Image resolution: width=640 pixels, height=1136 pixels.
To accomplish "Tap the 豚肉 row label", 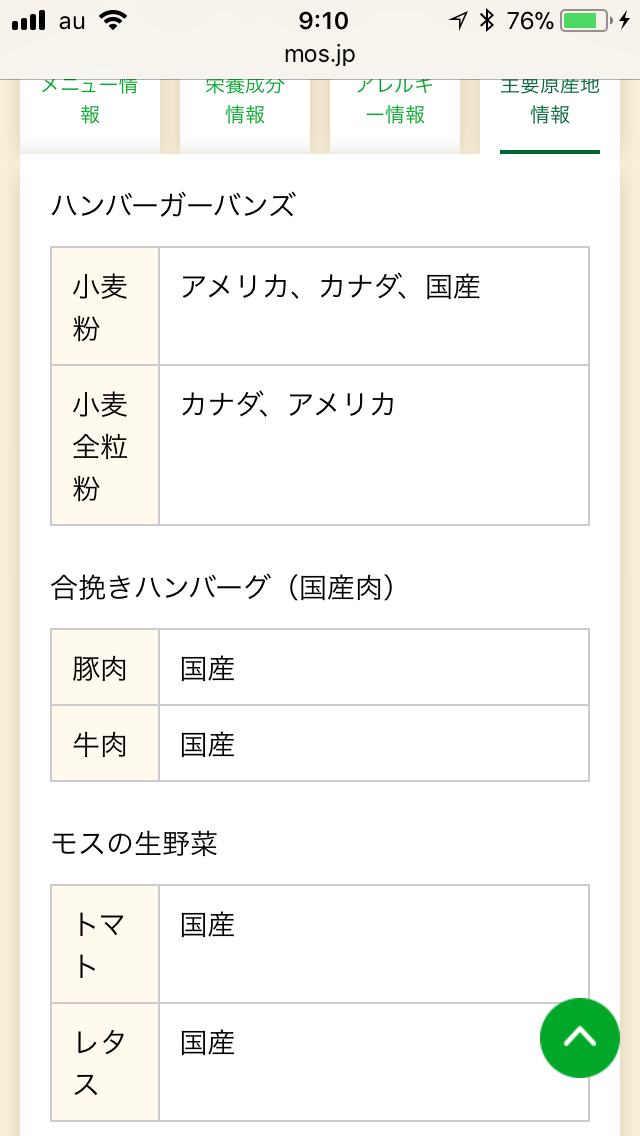I will (x=105, y=667).
